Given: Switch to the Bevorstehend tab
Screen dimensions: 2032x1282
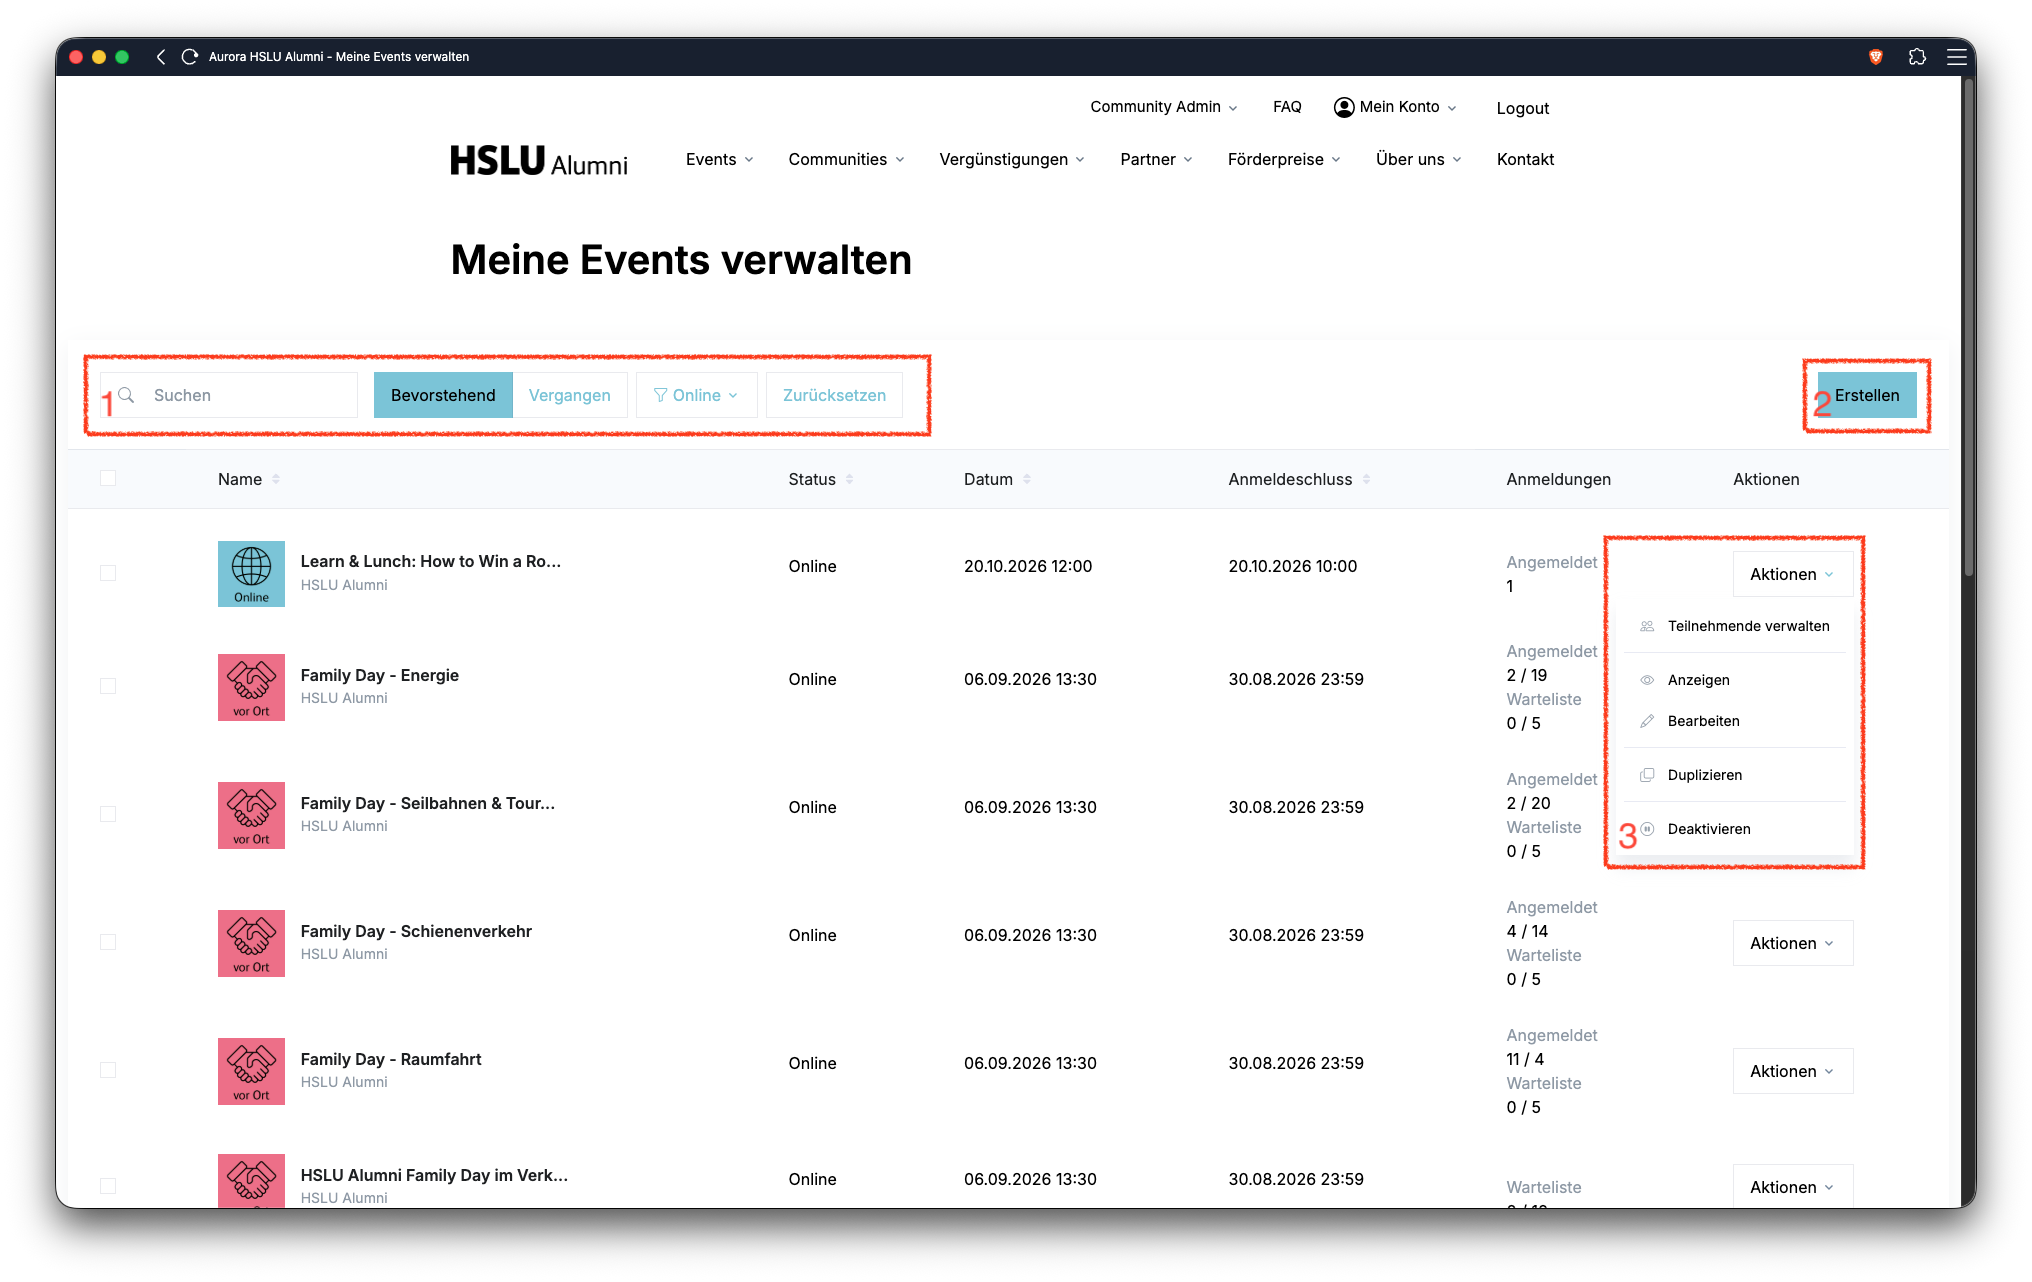Looking at the screenshot, I should (x=443, y=395).
